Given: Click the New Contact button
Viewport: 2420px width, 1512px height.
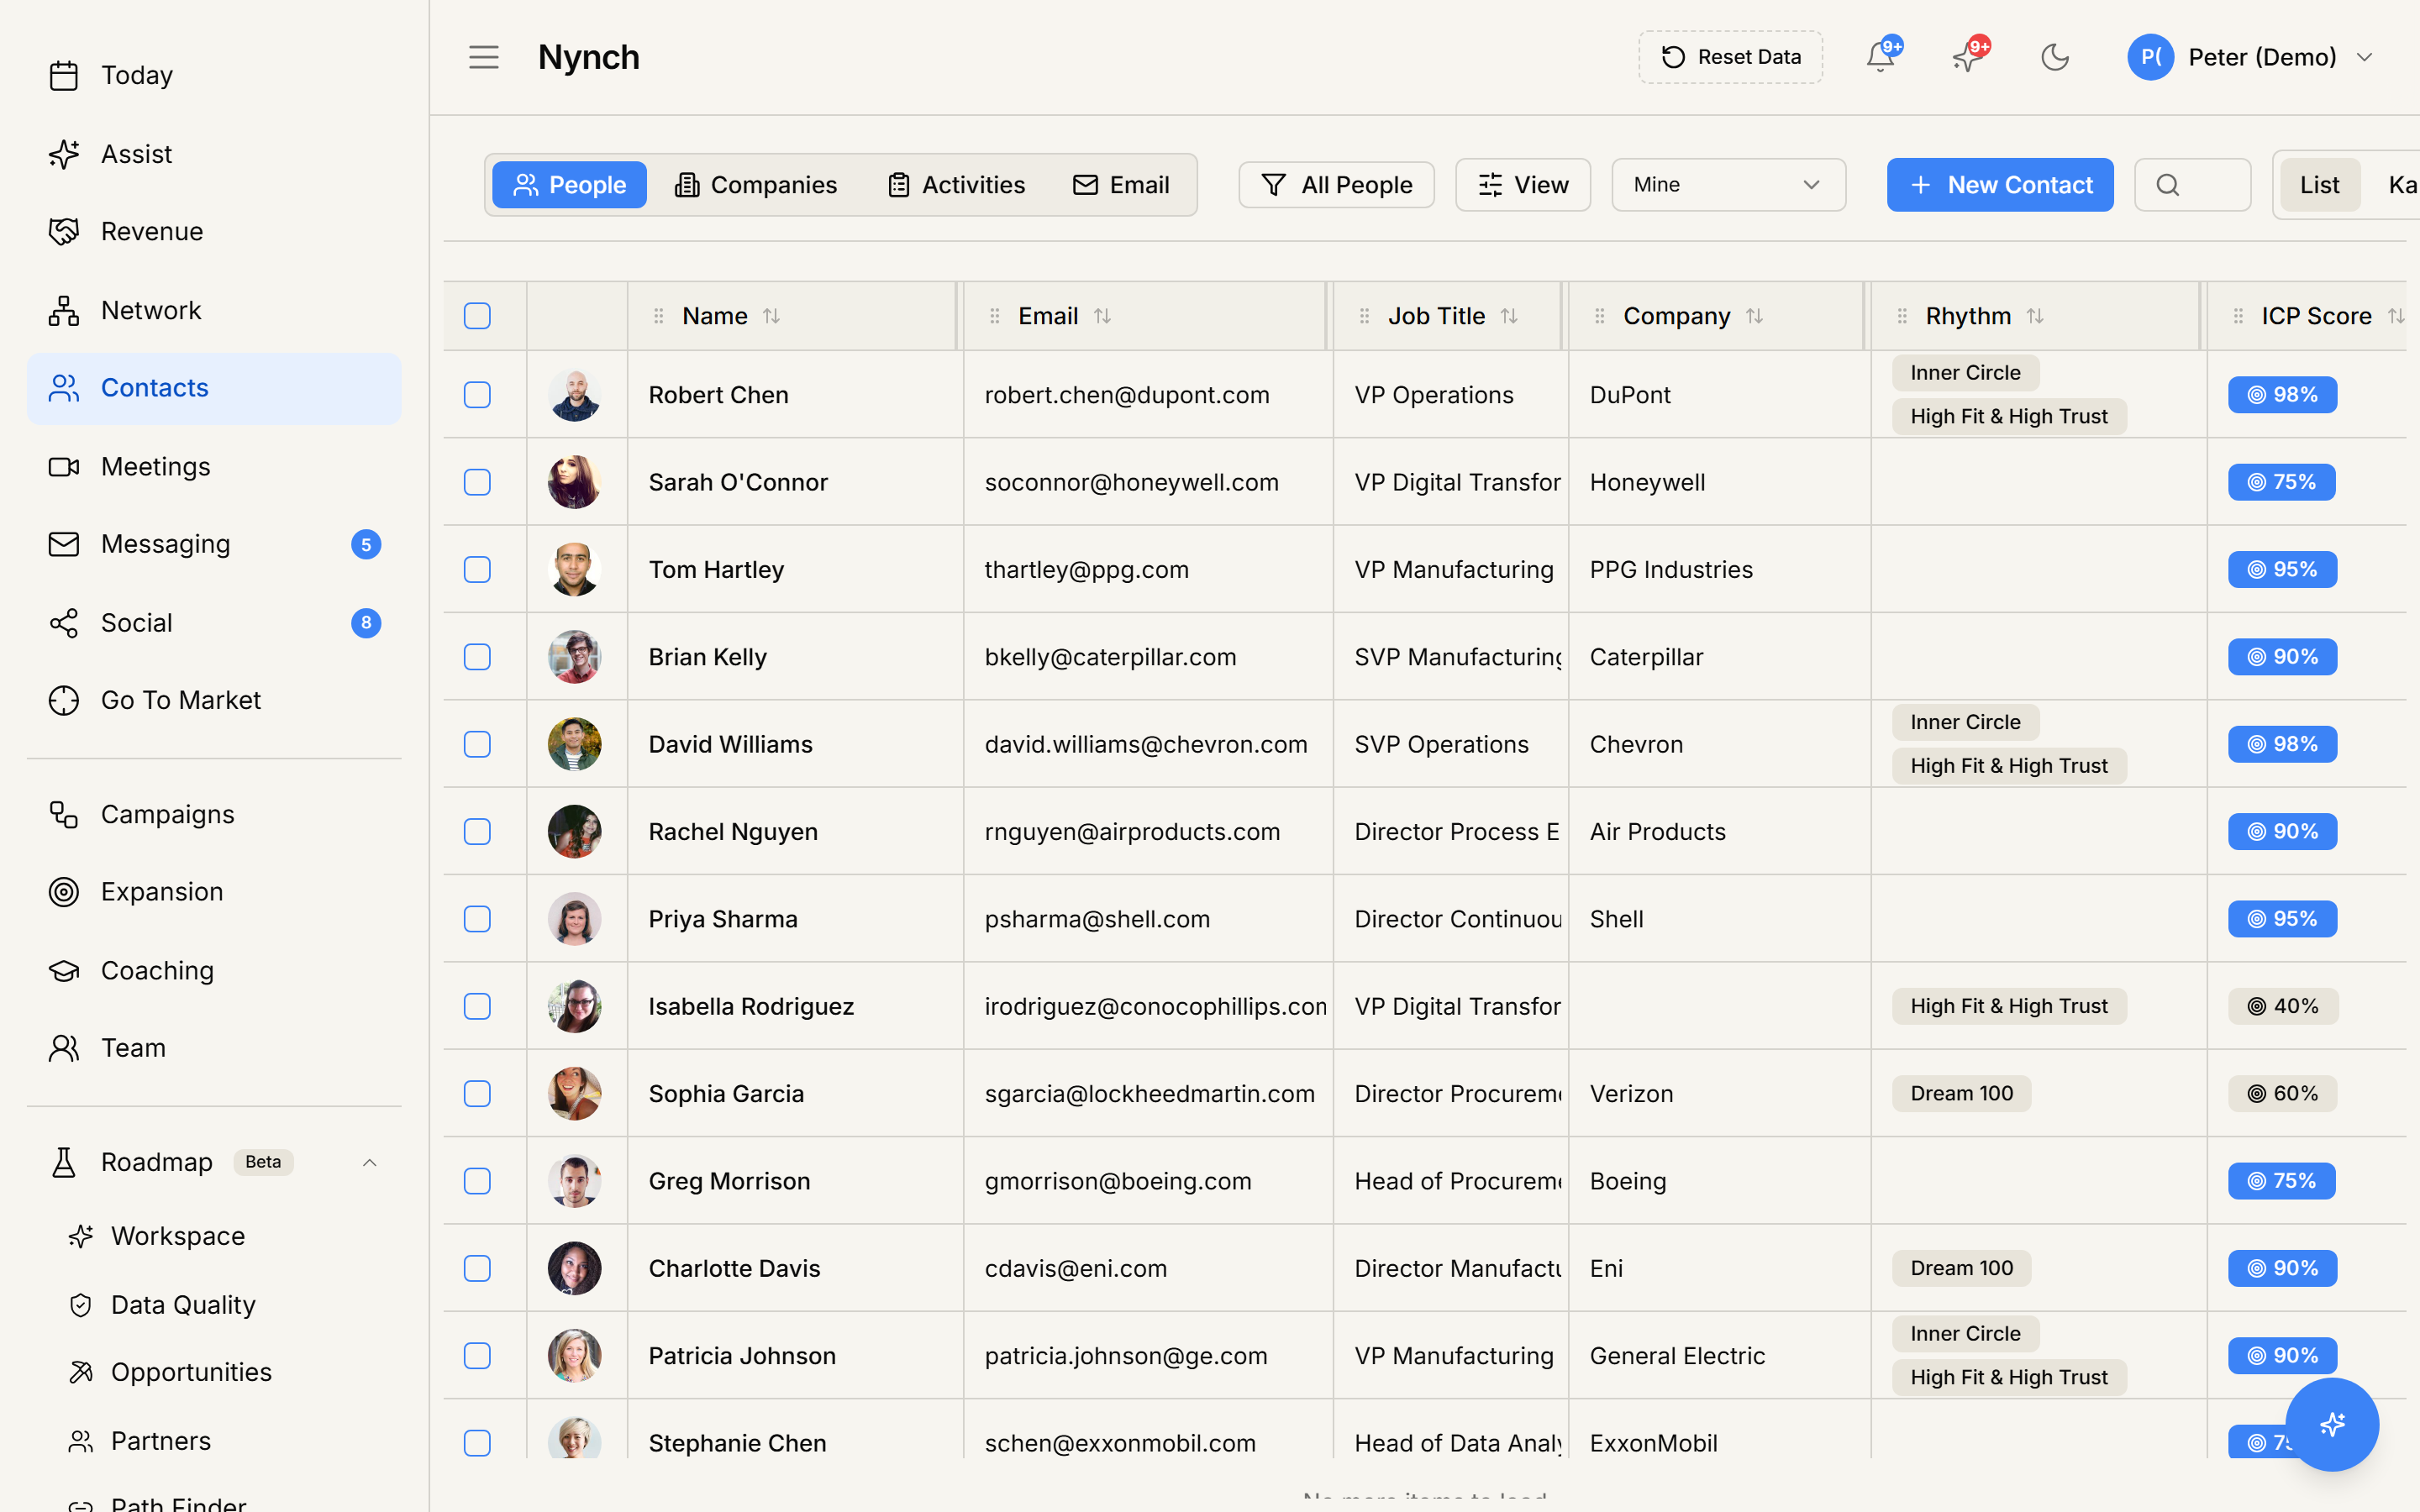Looking at the screenshot, I should tap(2000, 185).
